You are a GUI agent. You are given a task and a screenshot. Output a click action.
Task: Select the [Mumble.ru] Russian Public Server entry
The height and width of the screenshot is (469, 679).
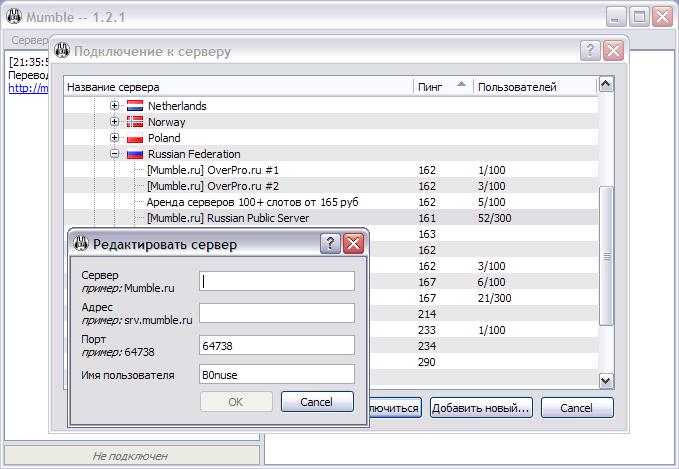228,218
